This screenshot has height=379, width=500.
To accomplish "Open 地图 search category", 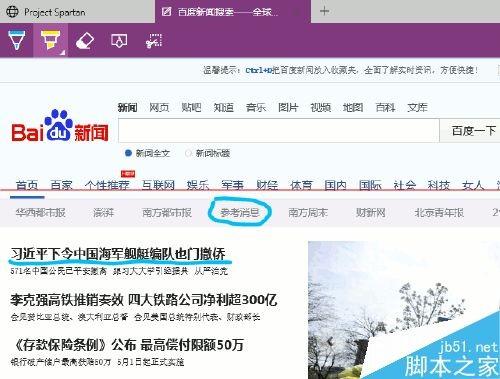I will [353, 107].
